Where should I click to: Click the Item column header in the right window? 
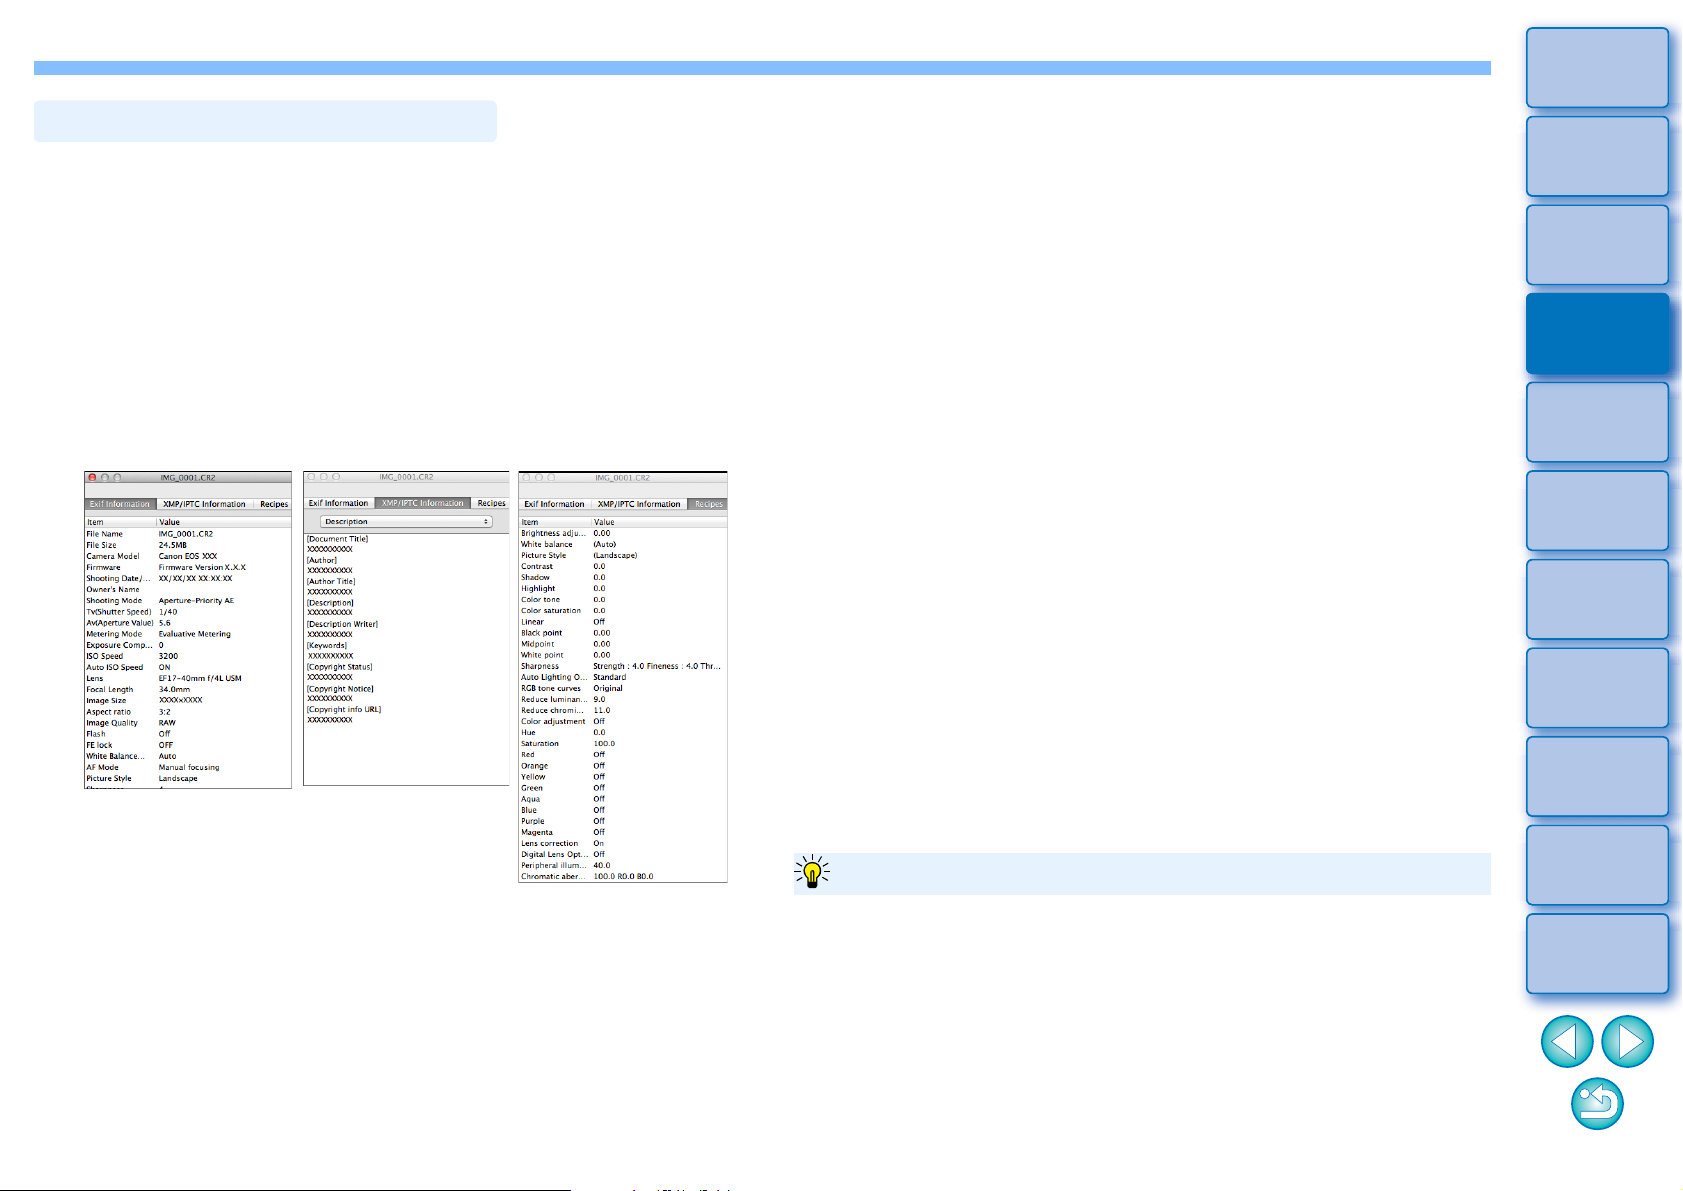(x=555, y=522)
